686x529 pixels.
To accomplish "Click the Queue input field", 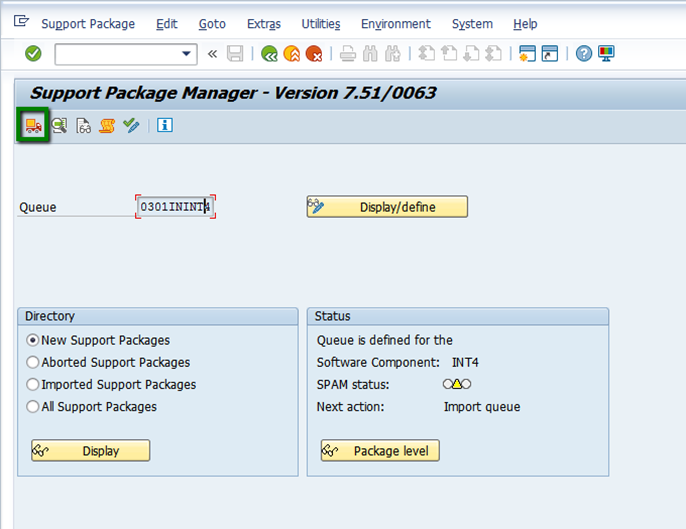I will [x=175, y=207].
